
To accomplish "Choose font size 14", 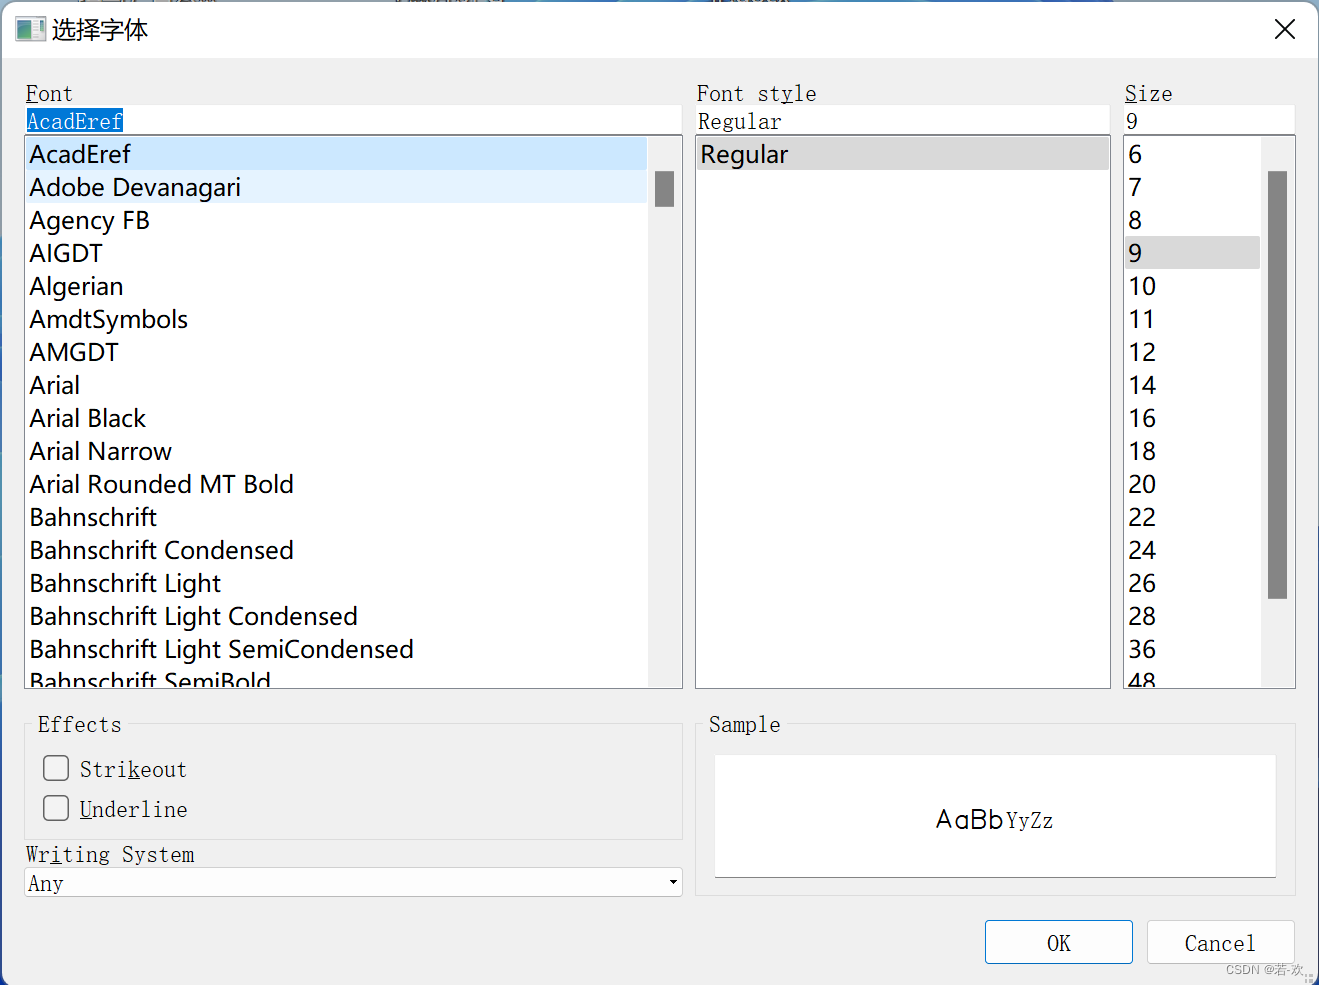I will (1192, 385).
